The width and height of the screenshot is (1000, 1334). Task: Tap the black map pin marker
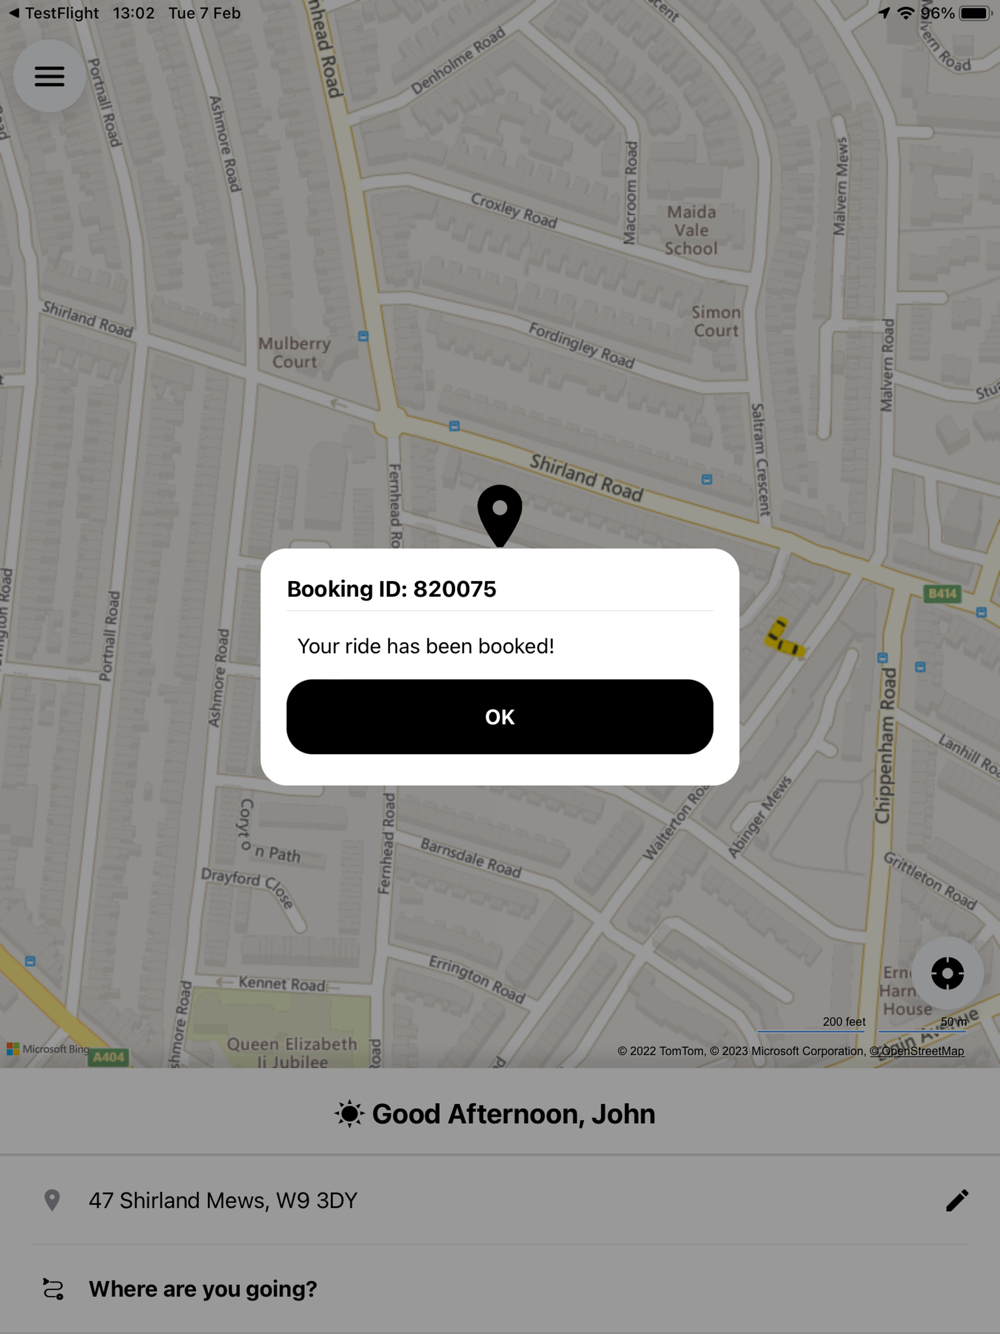click(x=500, y=516)
